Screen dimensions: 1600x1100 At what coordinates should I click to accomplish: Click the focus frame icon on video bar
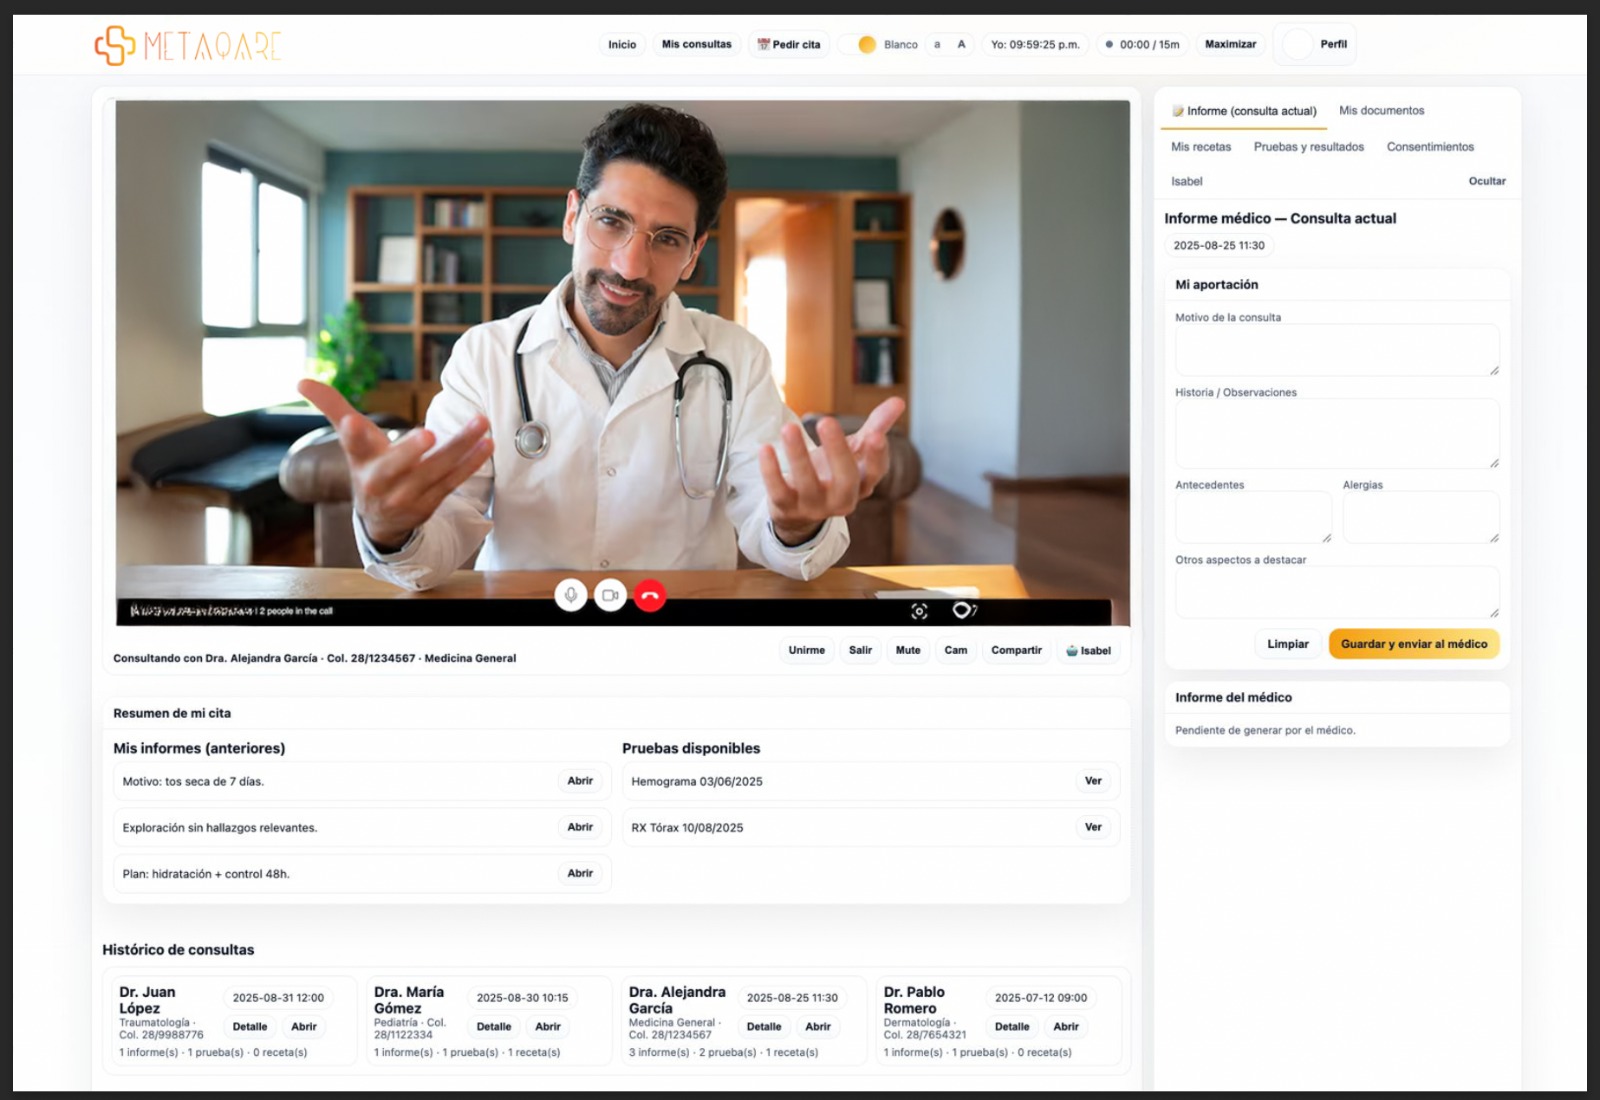[x=919, y=611]
